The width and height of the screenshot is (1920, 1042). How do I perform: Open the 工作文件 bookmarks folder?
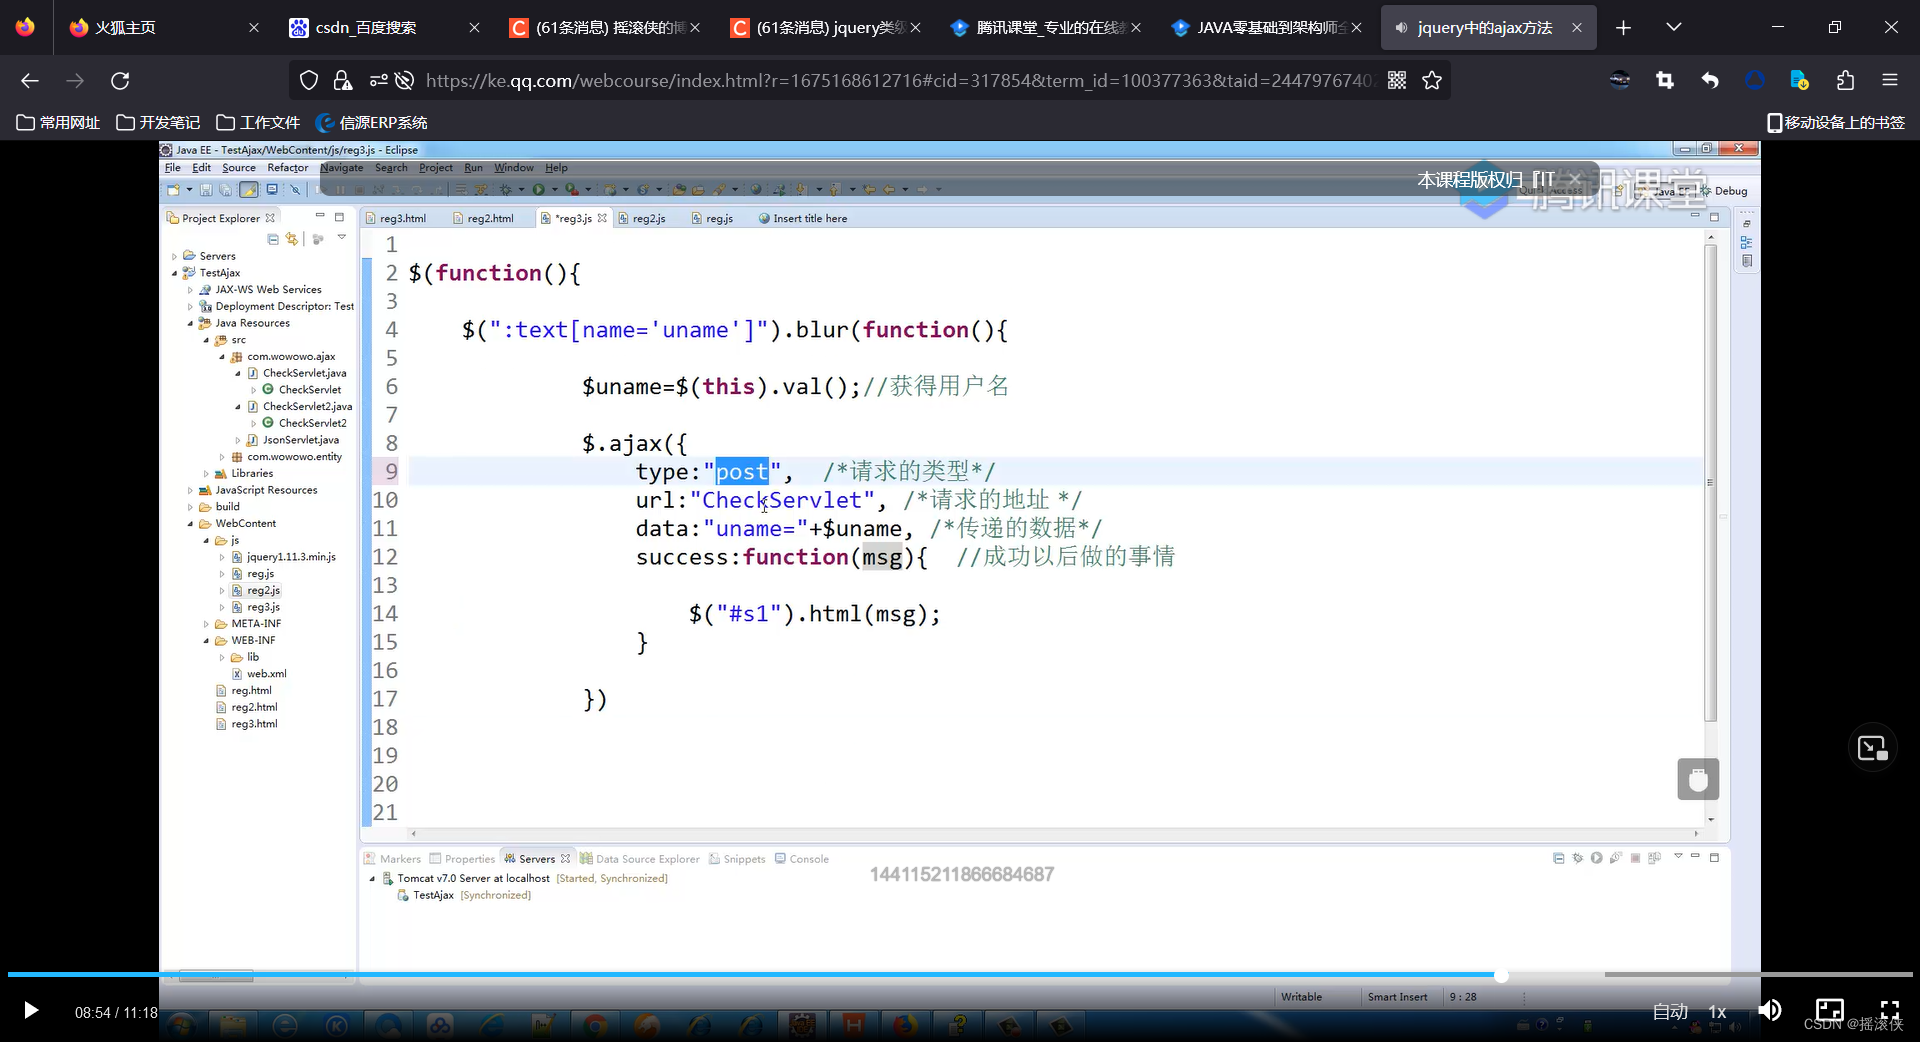258,122
